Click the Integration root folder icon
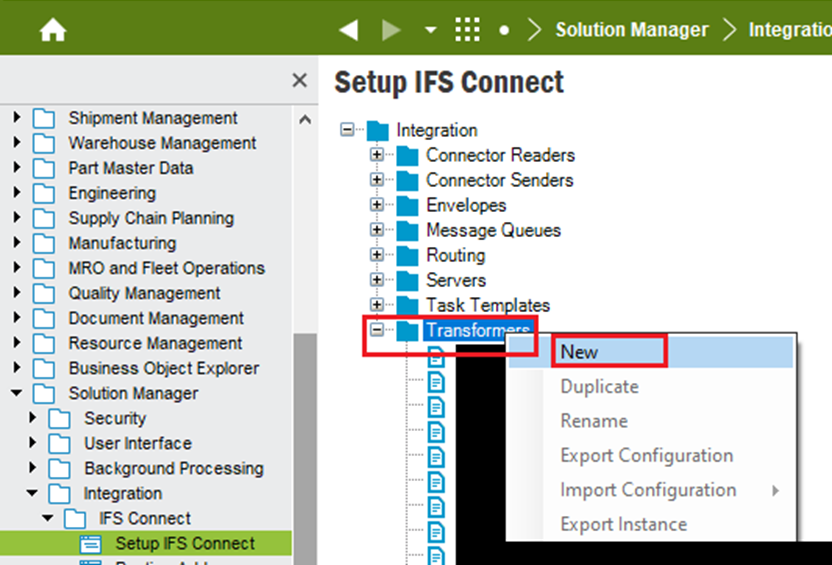Image resolution: width=832 pixels, height=565 pixels. click(x=378, y=130)
